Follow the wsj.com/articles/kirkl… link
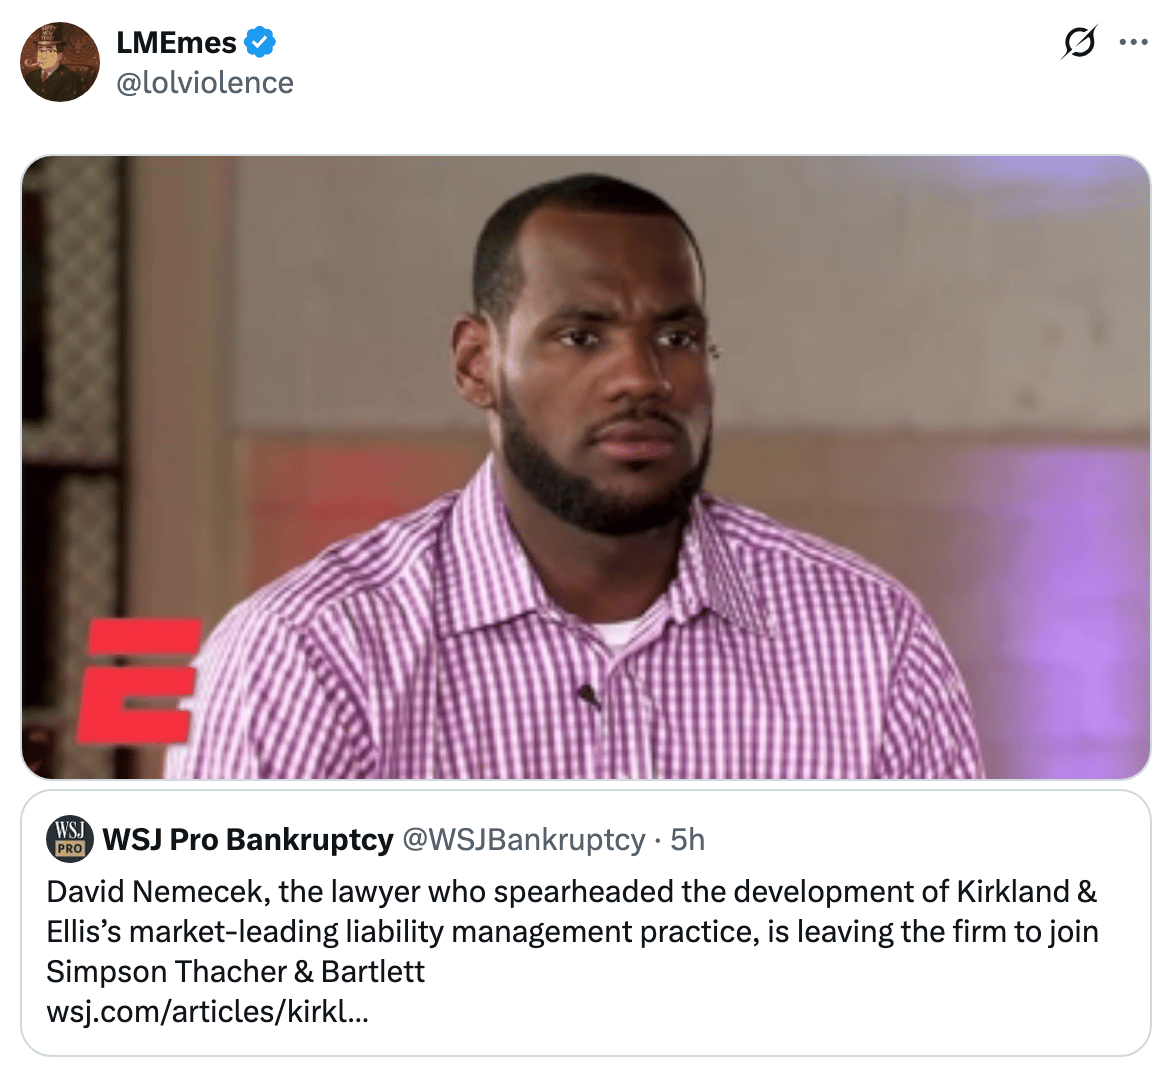 pyautogui.click(x=207, y=1011)
